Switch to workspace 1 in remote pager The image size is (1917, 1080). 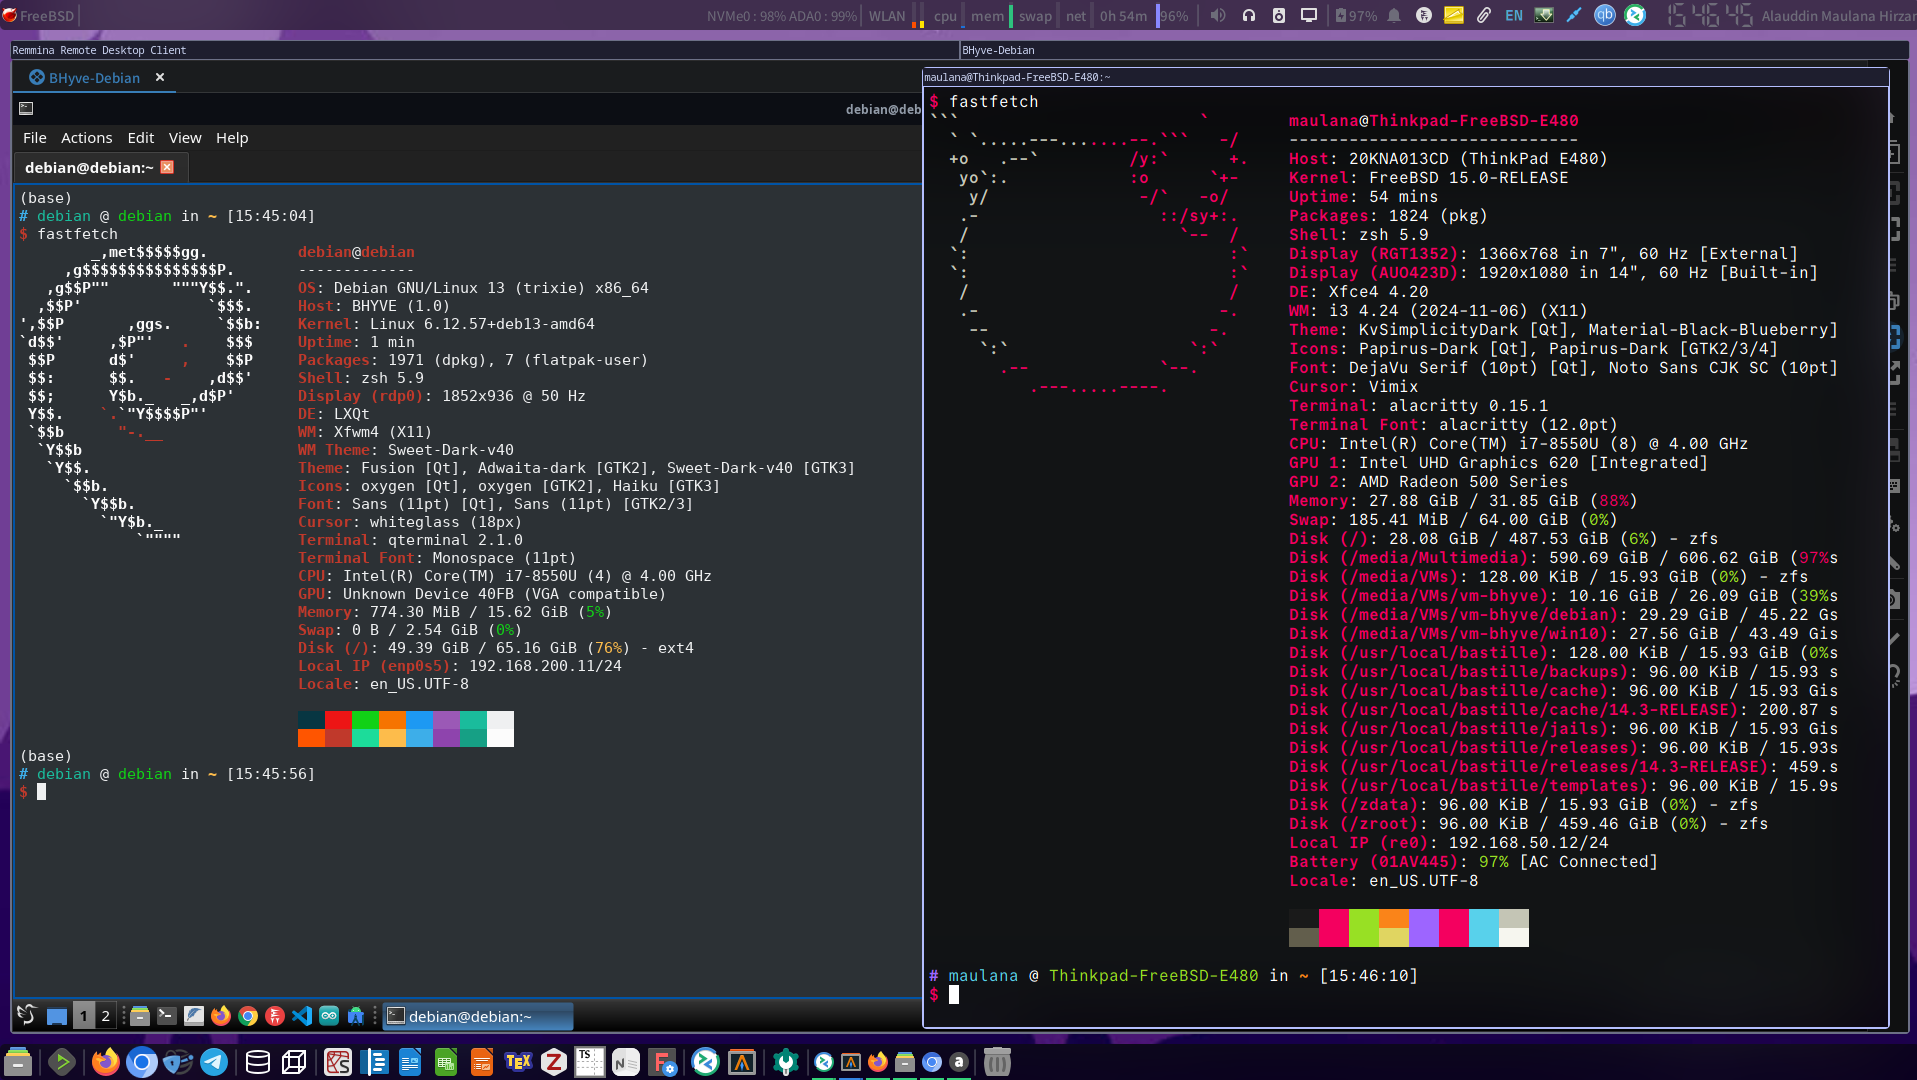click(x=83, y=1016)
